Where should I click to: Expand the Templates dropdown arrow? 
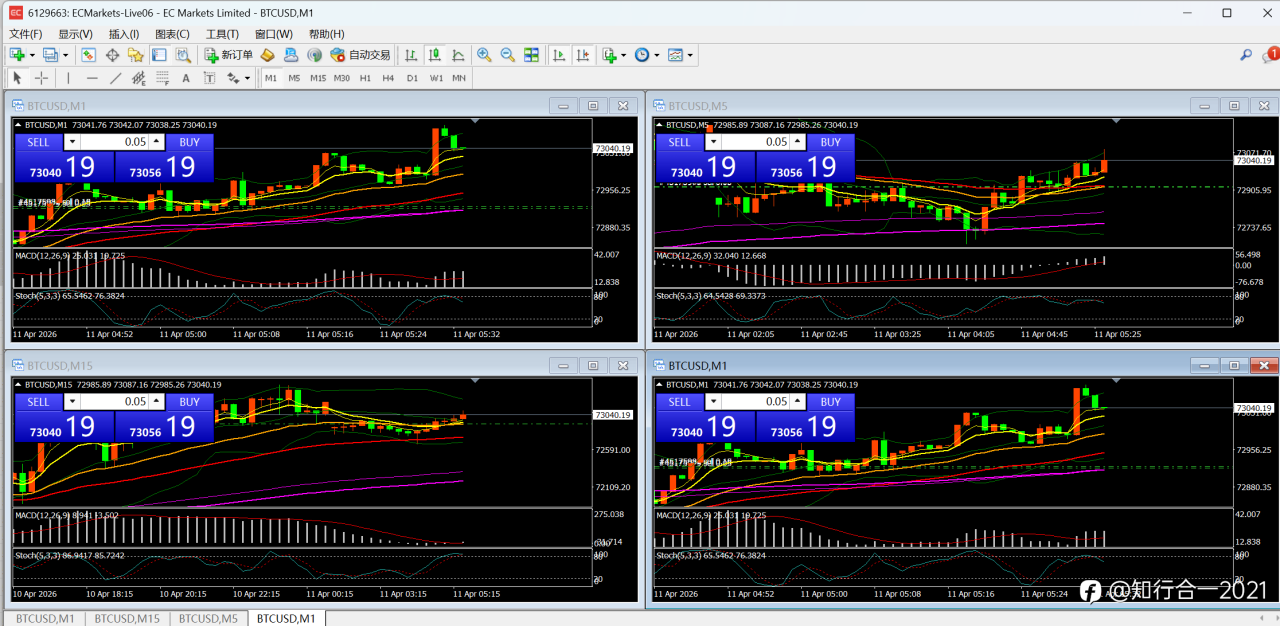690,55
